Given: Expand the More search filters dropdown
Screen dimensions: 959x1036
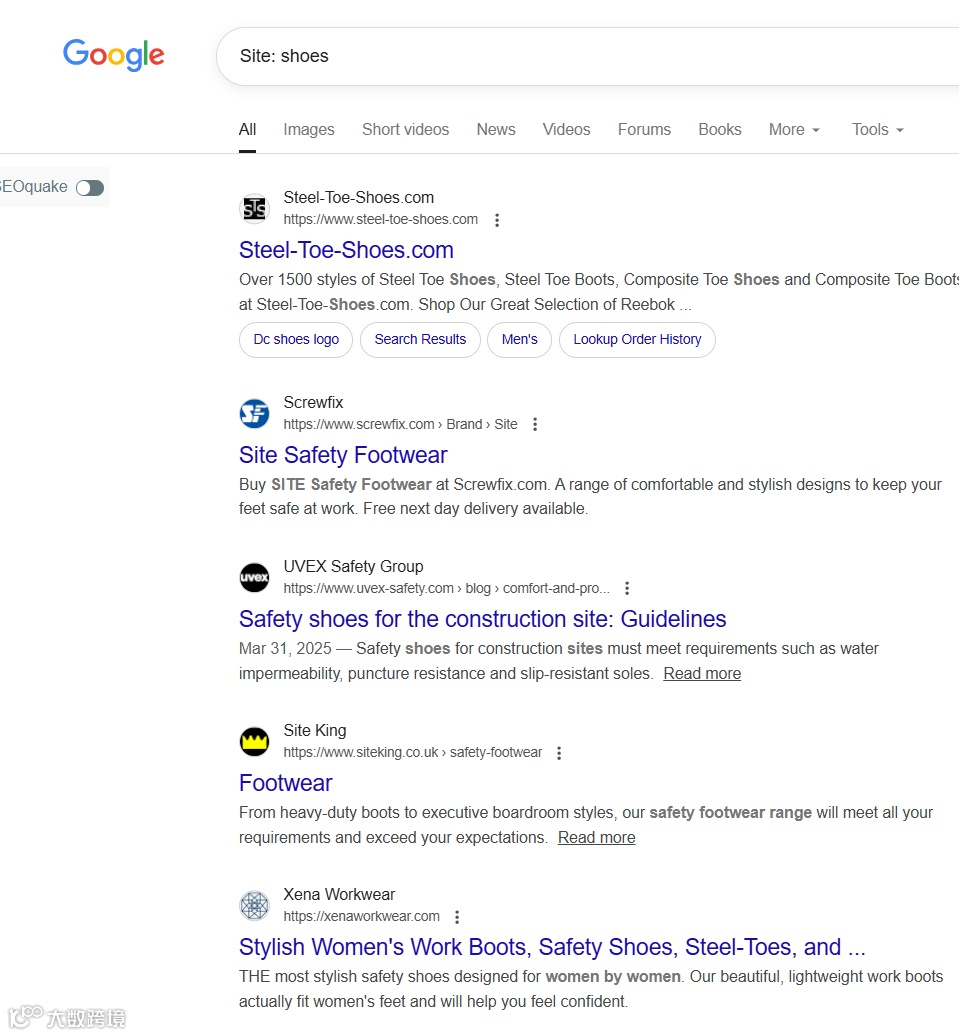Looking at the screenshot, I should coord(794,130).
